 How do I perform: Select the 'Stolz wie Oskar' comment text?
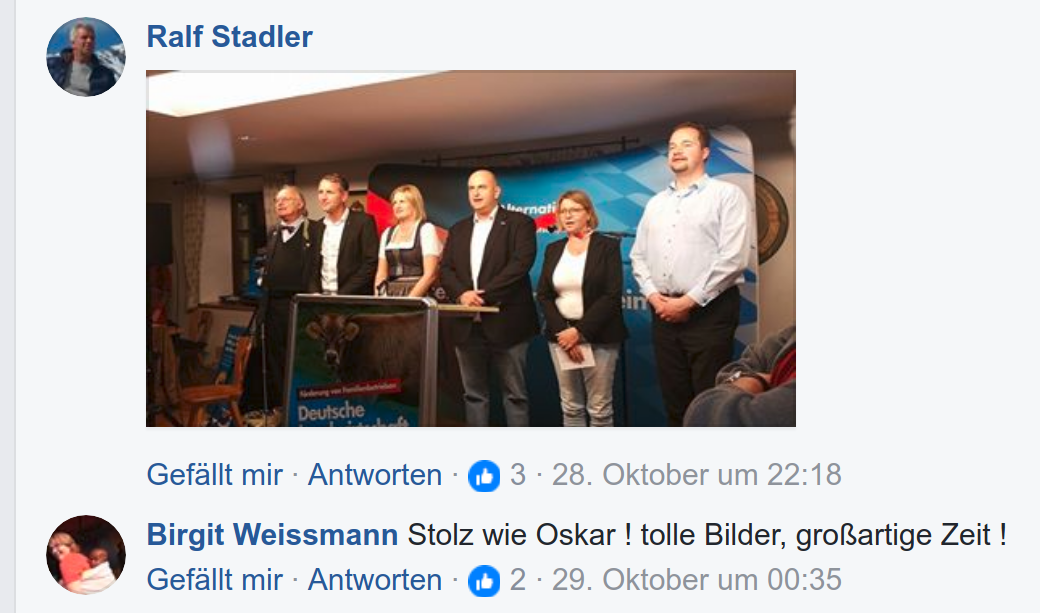[707, 535]
